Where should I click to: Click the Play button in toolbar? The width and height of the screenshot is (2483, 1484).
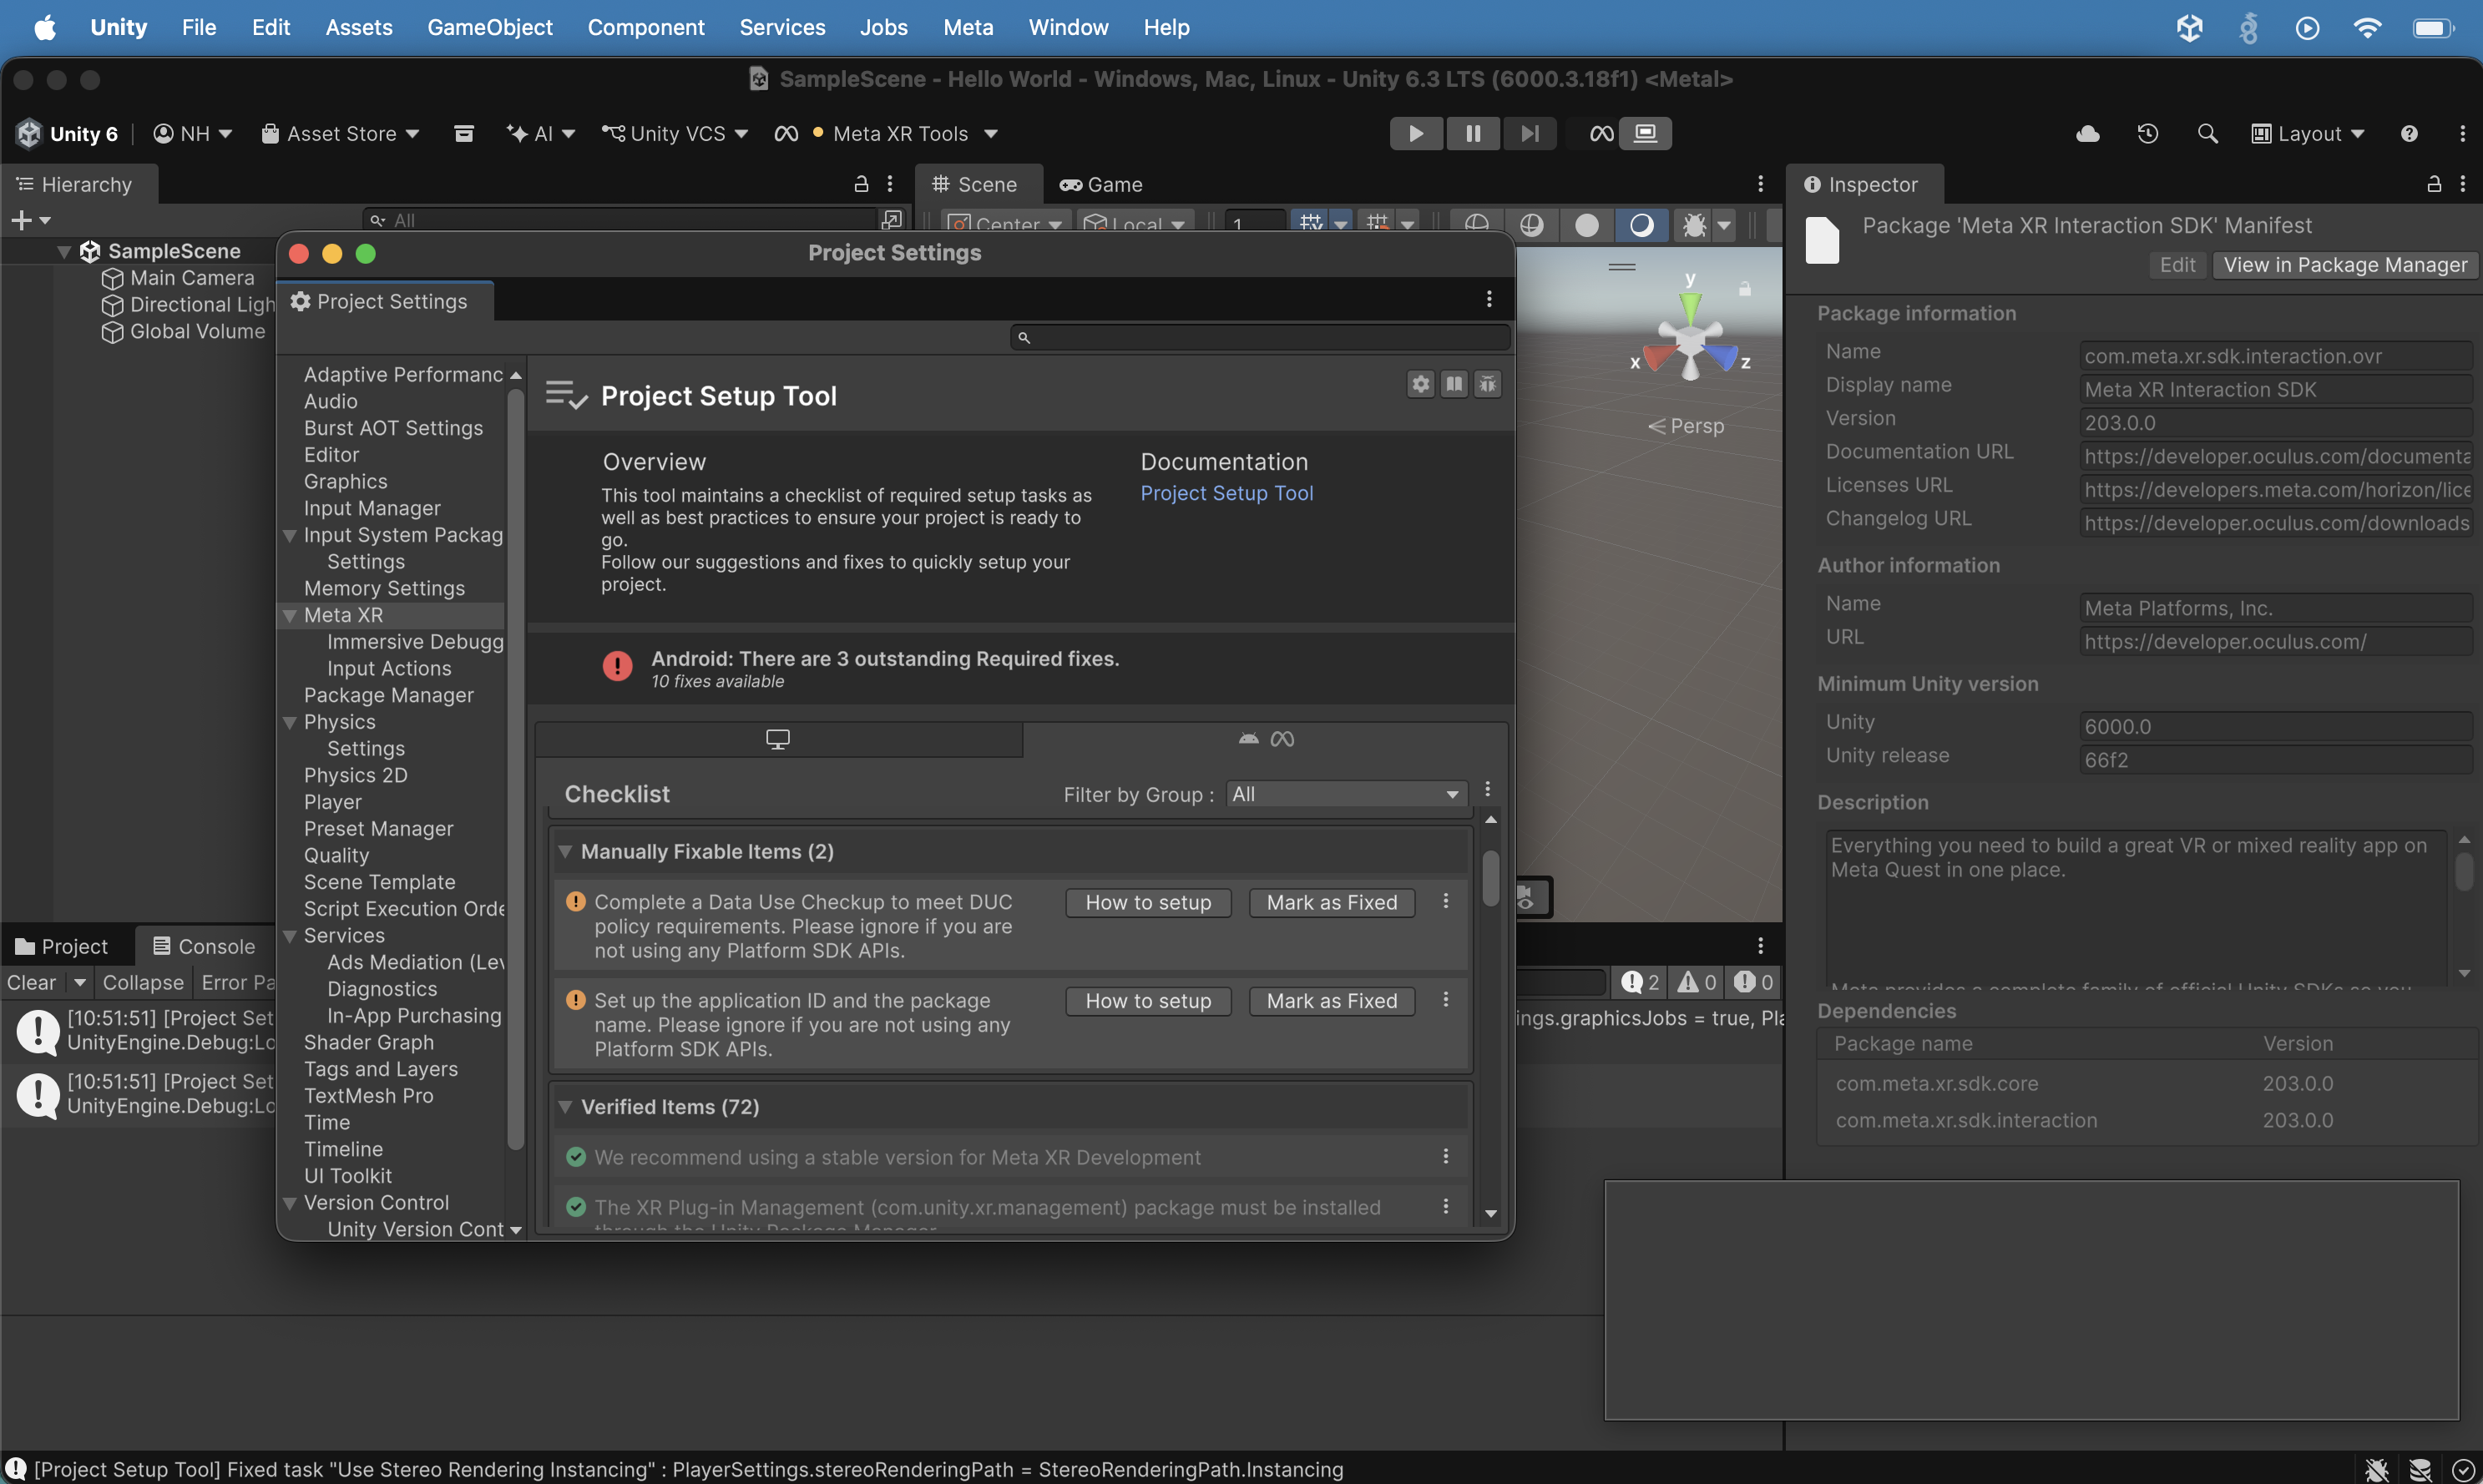coord(1415,133)
